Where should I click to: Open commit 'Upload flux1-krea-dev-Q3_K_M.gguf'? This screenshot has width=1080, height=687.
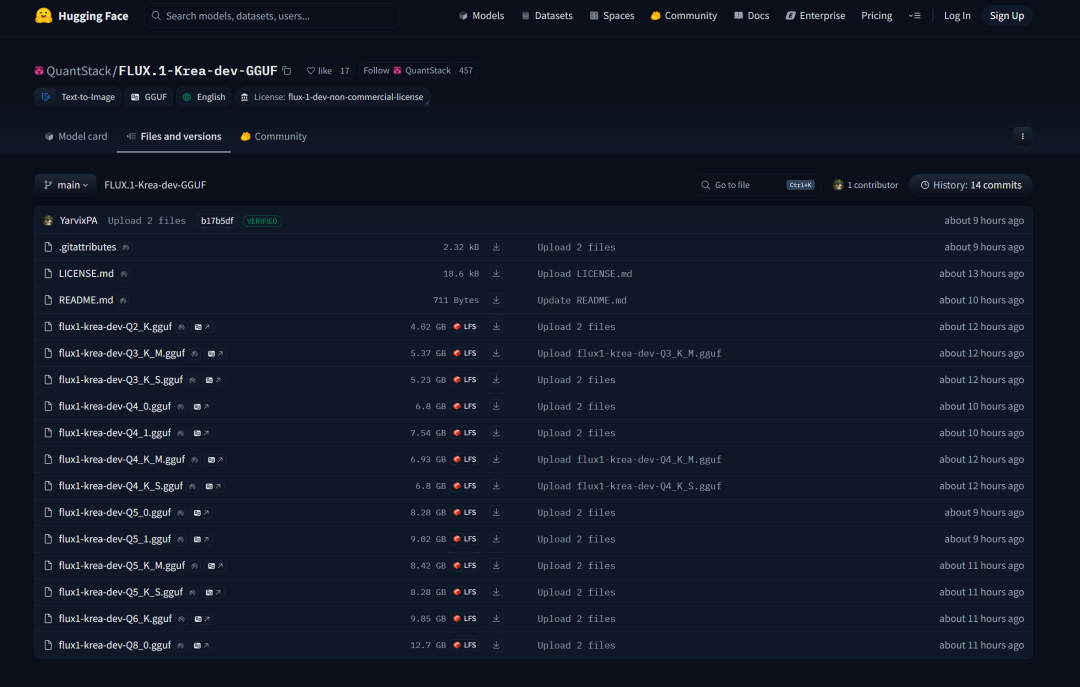[x=630, y=353]
